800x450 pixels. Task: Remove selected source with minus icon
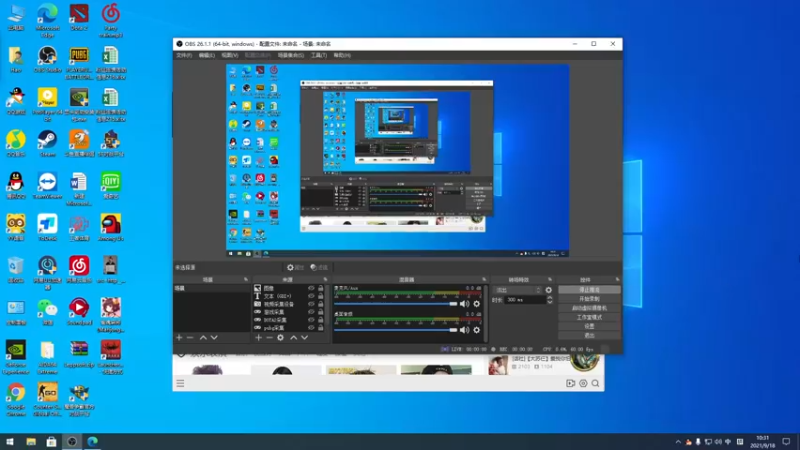pyautogui.click(x=269, y=338)
